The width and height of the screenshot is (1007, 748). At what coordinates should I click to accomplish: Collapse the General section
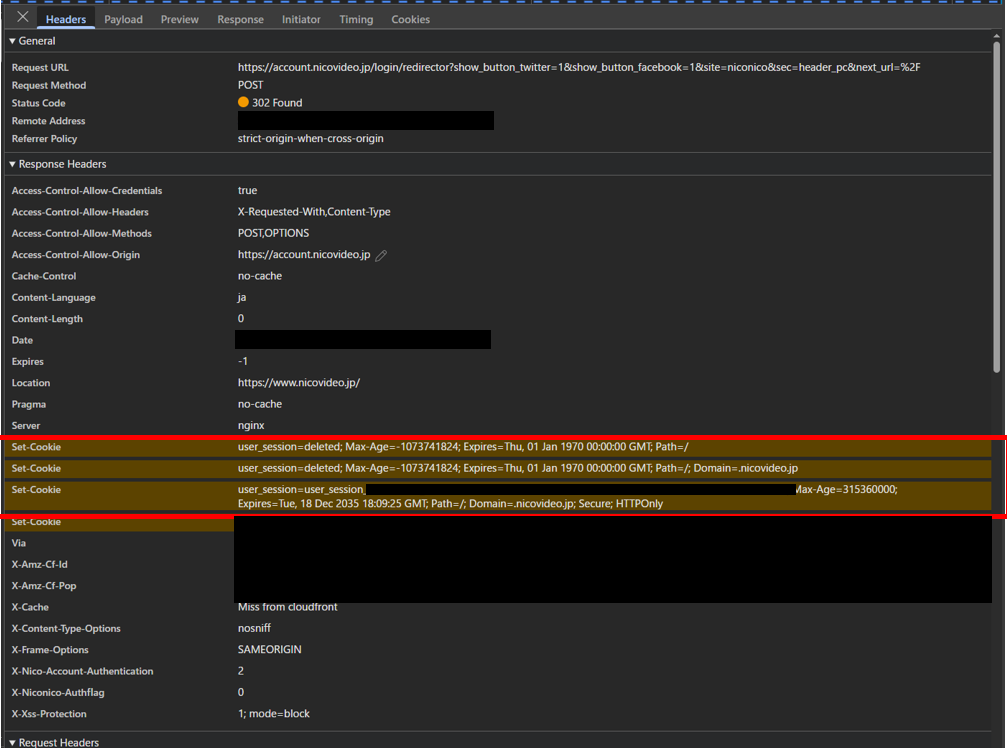[13, 42]
